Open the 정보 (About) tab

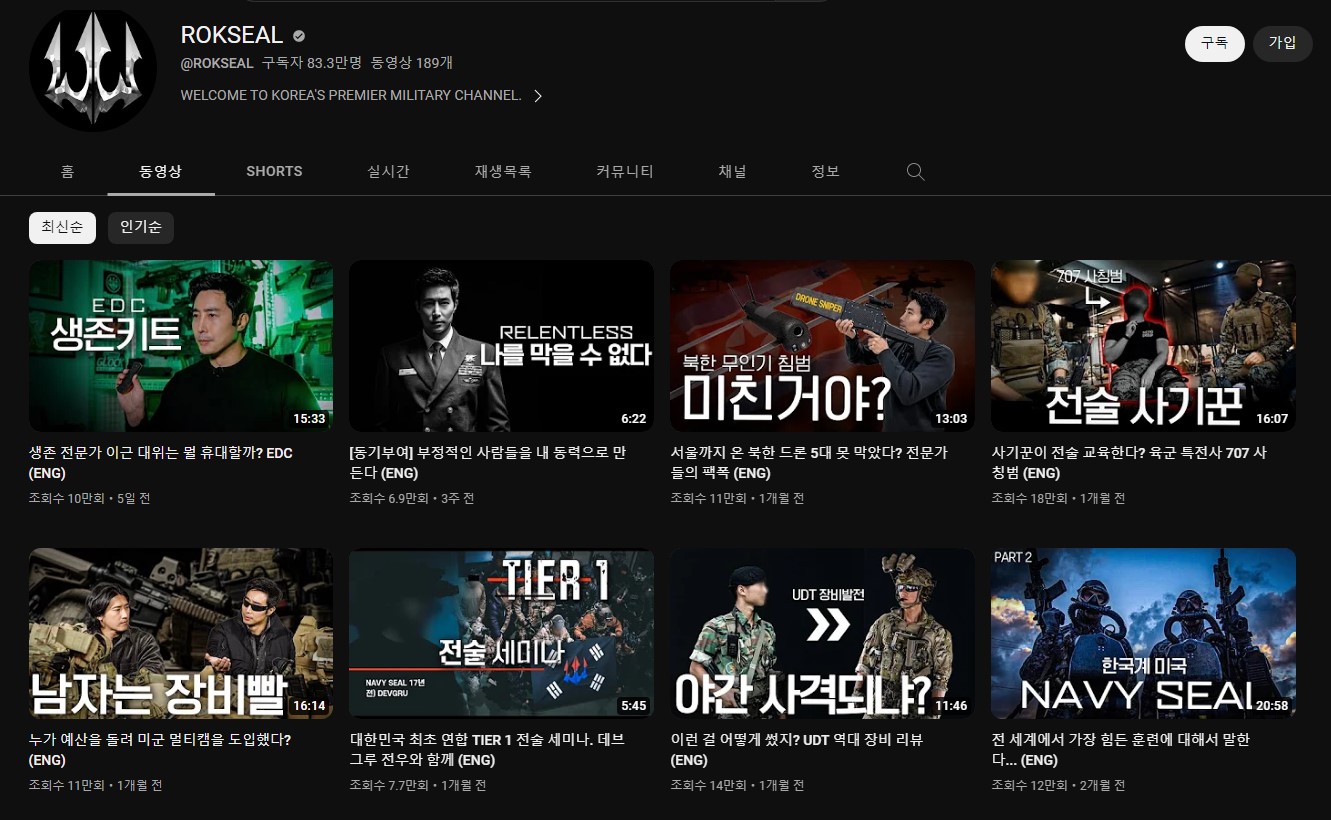pyautogui.click(x=825, y=171)
